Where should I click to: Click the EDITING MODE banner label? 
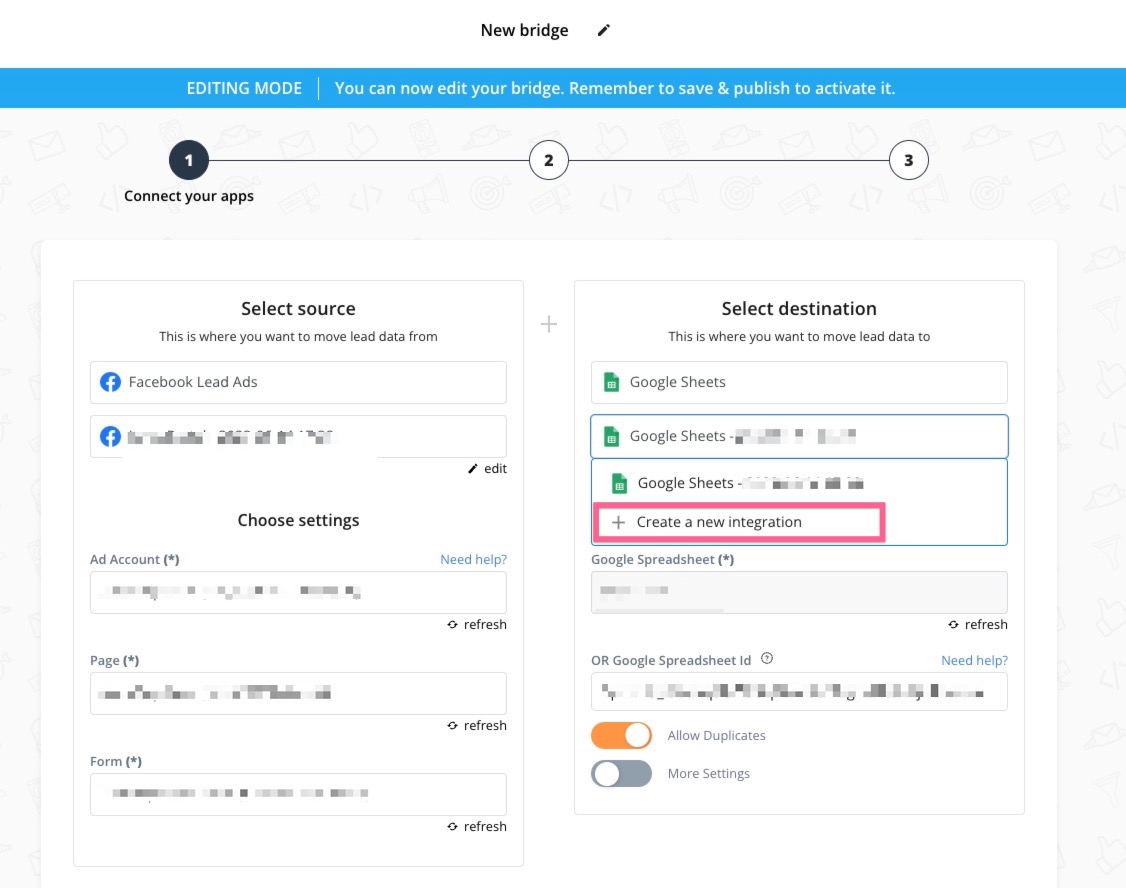[244, 88]
